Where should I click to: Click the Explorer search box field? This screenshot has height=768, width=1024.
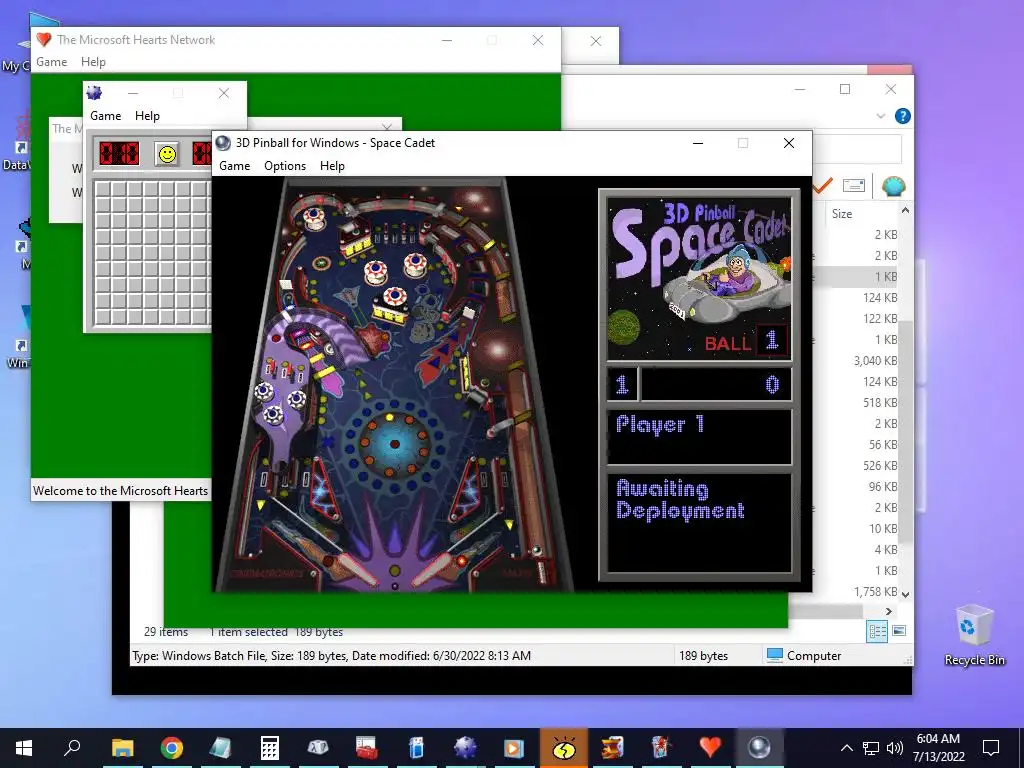coord(857,149)
